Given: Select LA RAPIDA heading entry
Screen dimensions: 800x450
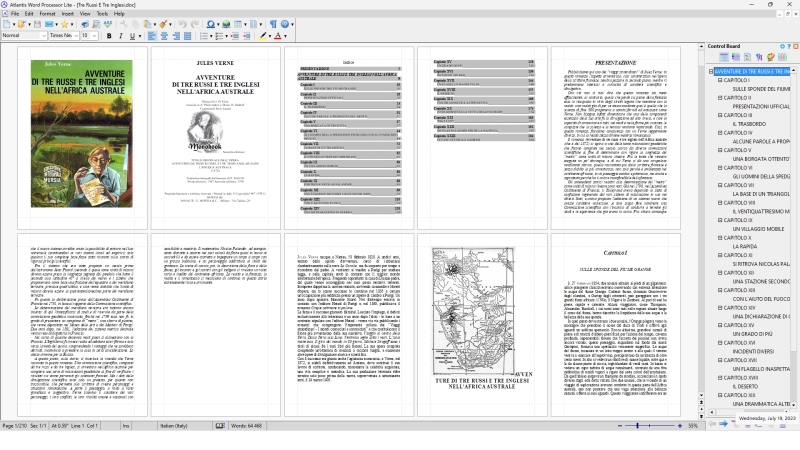Looking at the screenshot, I should (x=745, y=246).
